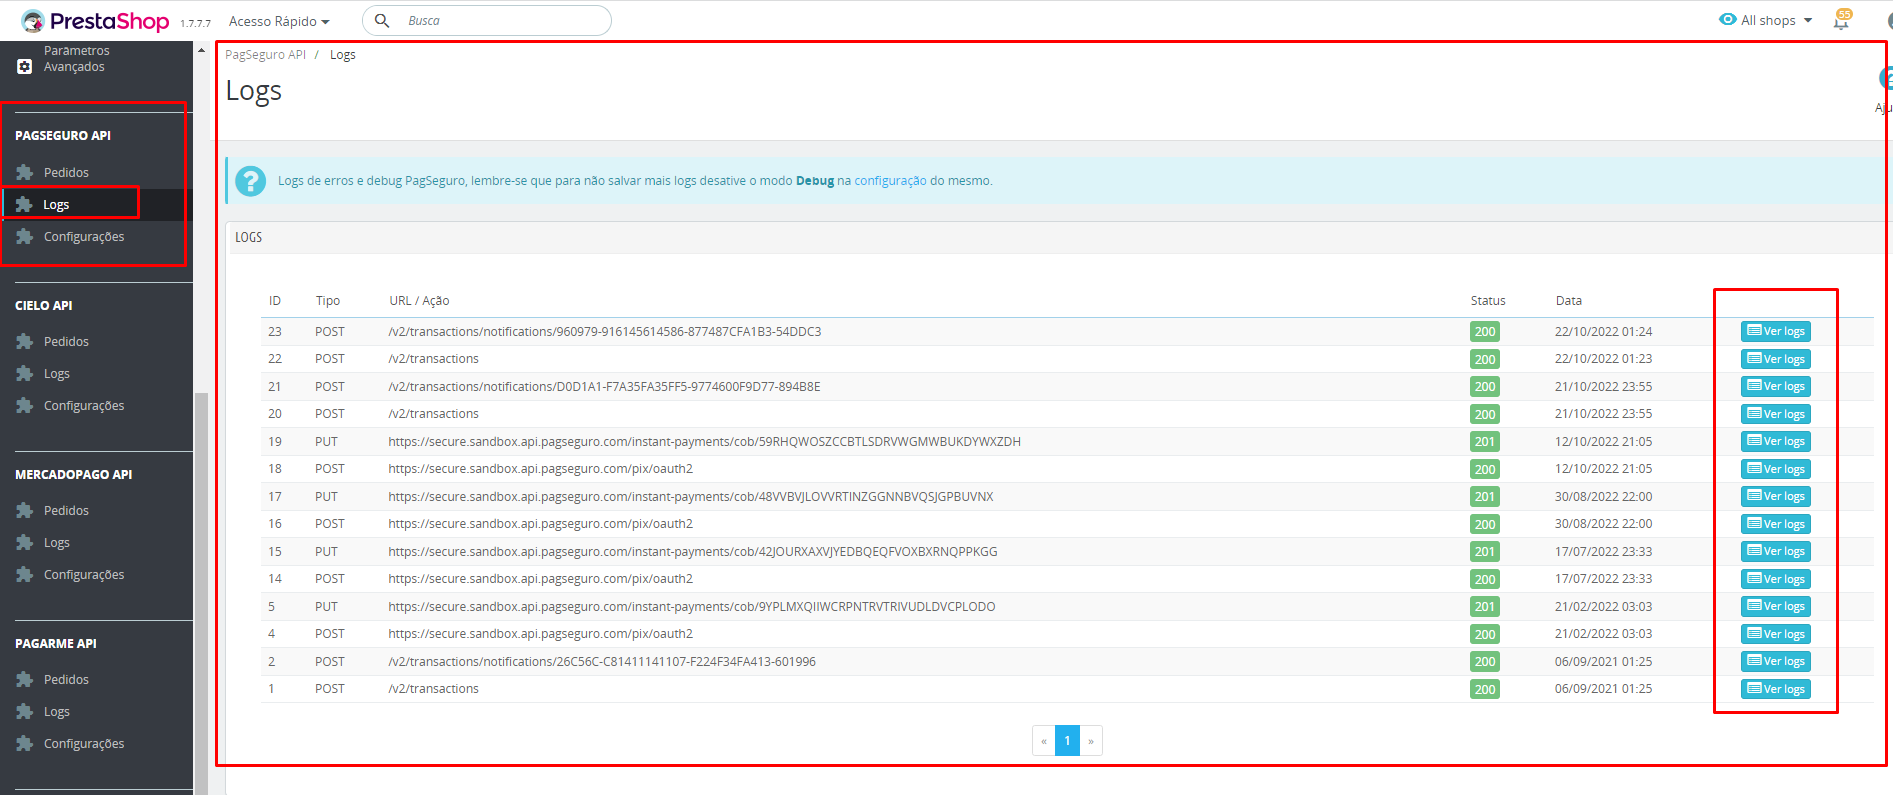Click previous page arrow in pagination
Image resolution: width=1893 pixels, height=795 pixels.
[1044, 741]
